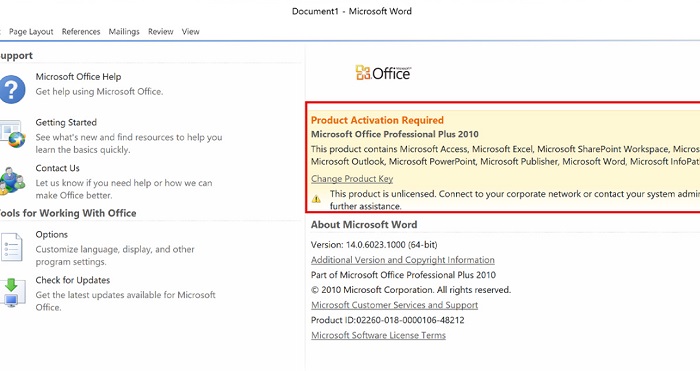700x371 pixels.
Task: Click 'Get the latest updates available' description
Action: [125, 301]
